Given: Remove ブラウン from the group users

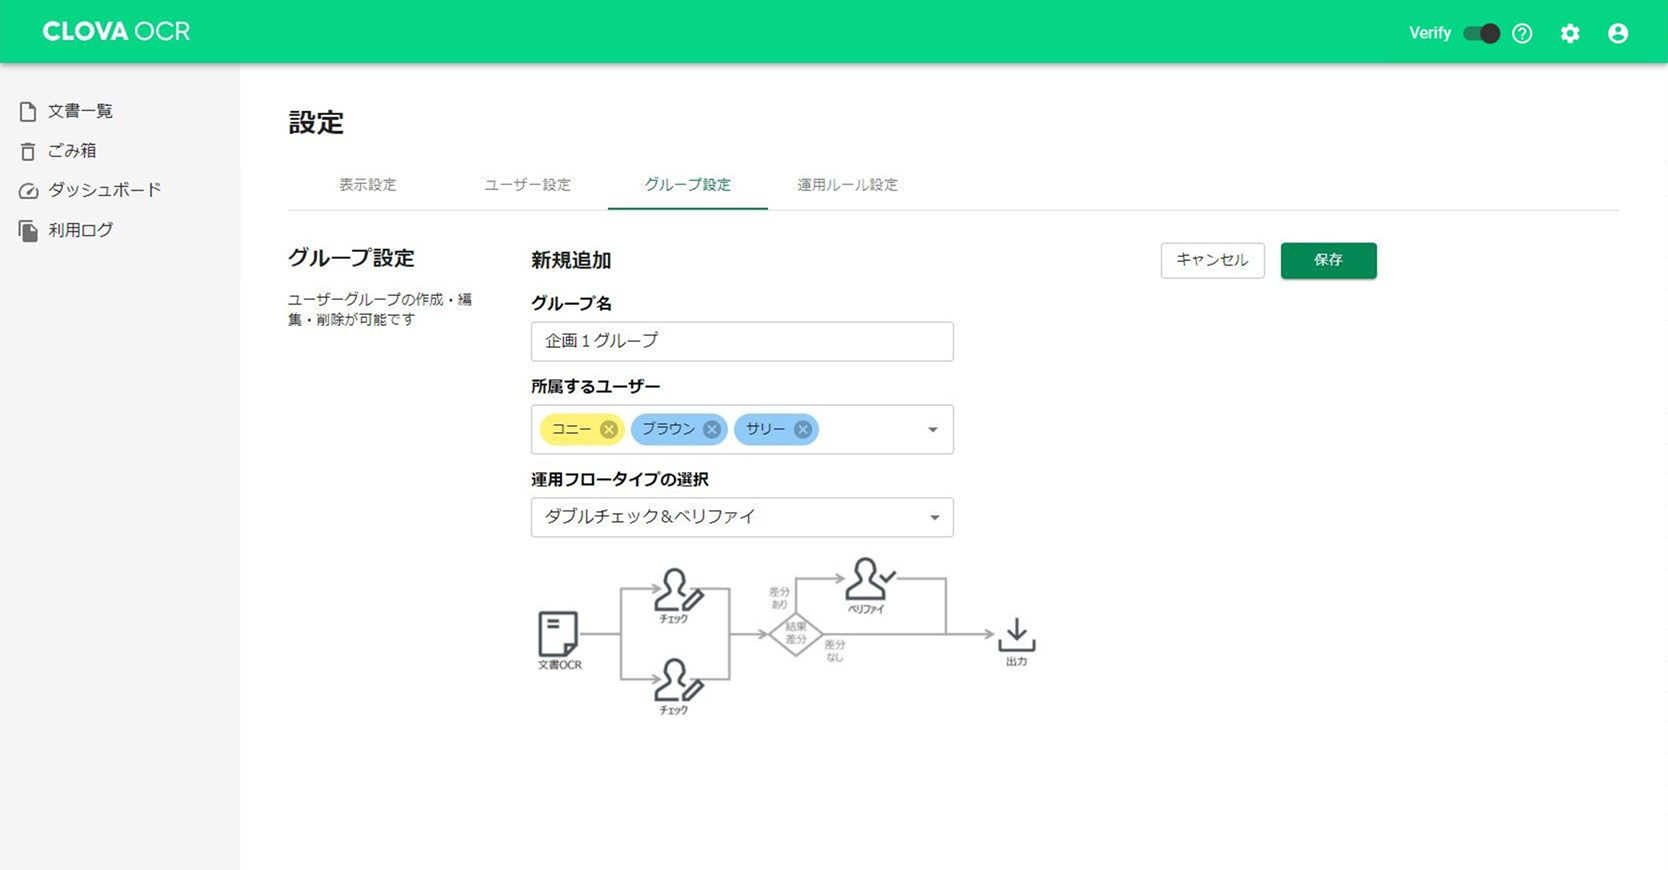Looking at the screenshot, I should (711, 429).
